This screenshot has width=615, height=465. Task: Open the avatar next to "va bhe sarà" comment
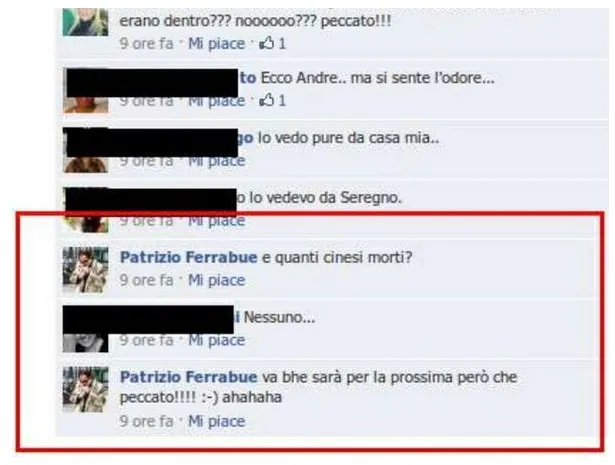pos(86,390)
